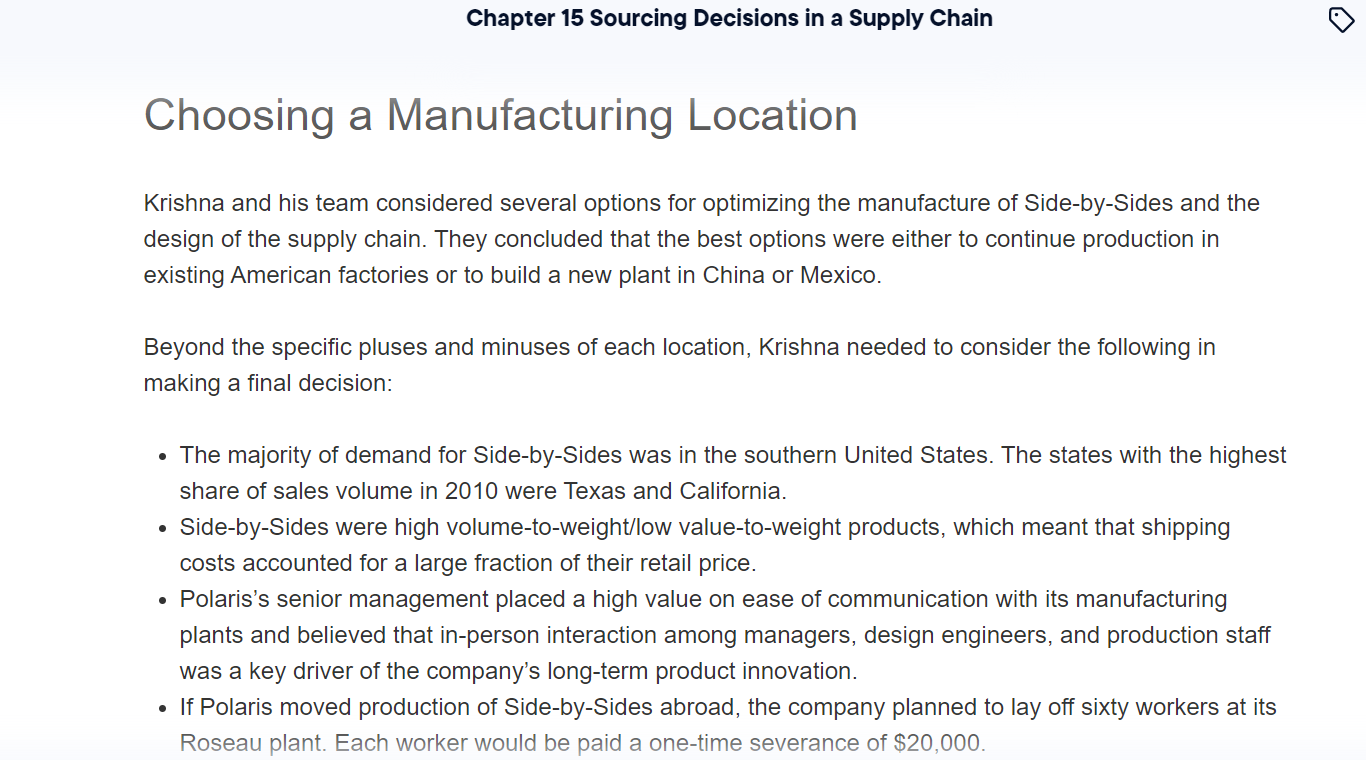Screen dimensions: 1366x760
Task: Click the 'Choosing a Manufacturing Location' heading
Action: 500,115
